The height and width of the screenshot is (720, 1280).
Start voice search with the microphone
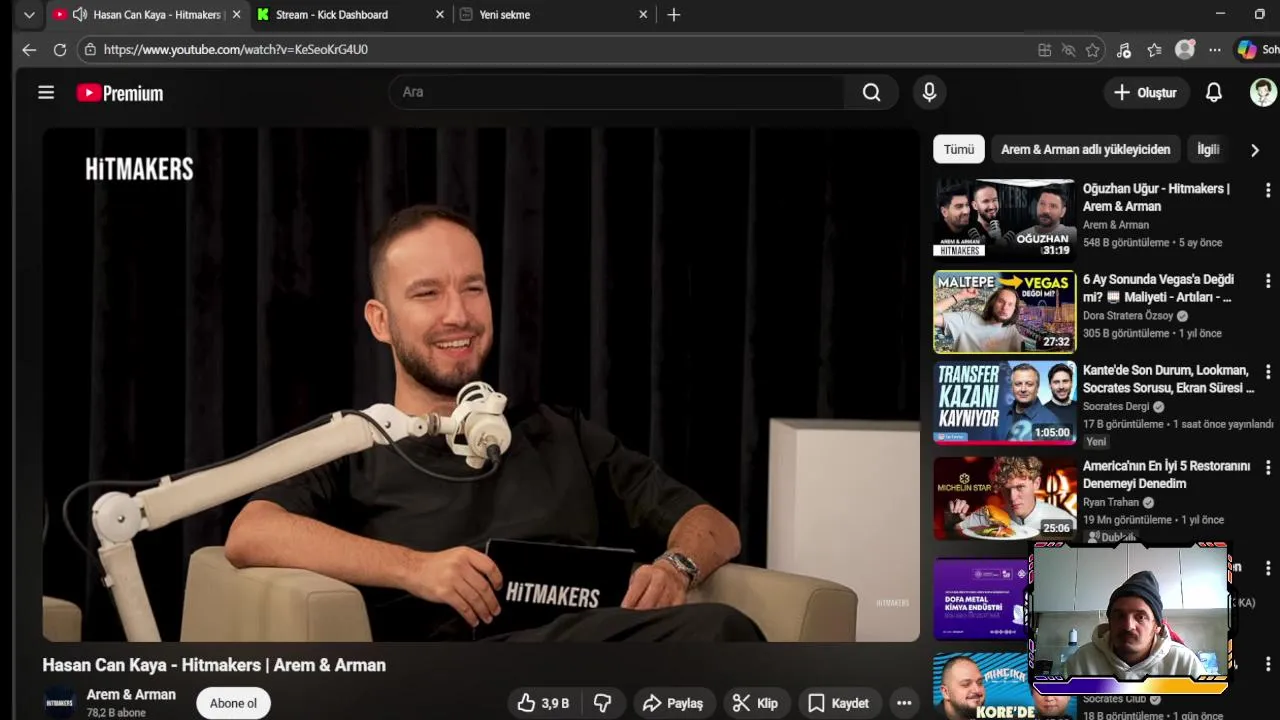[x=929, y=92]
